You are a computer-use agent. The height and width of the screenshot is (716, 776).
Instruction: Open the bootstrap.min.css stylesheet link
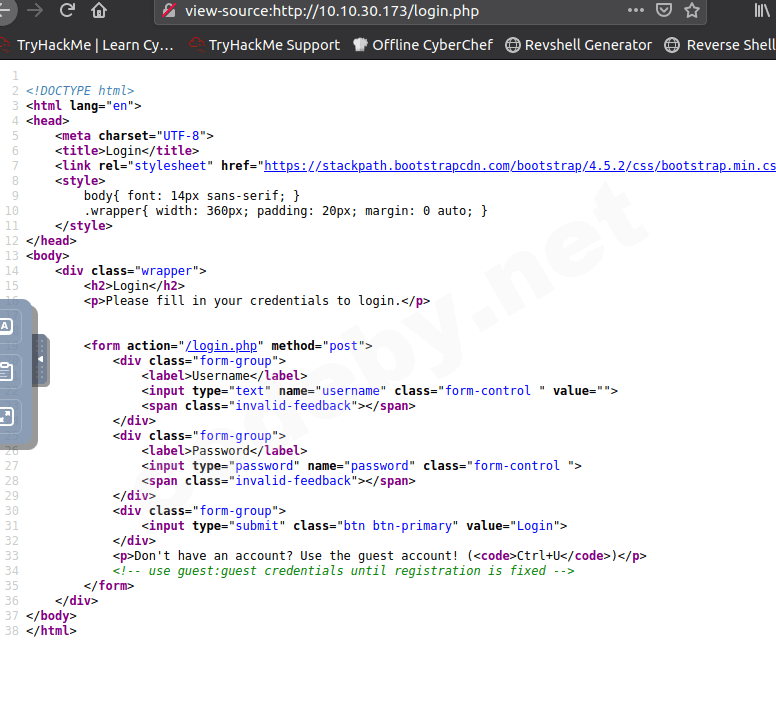click(520, 166)
